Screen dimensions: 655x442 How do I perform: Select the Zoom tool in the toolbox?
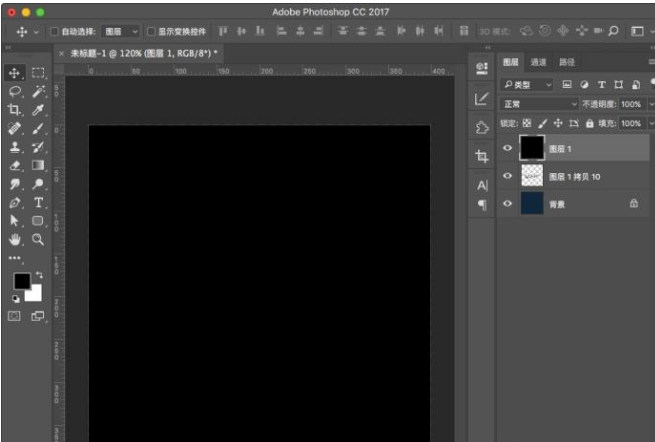pos(38,239)
